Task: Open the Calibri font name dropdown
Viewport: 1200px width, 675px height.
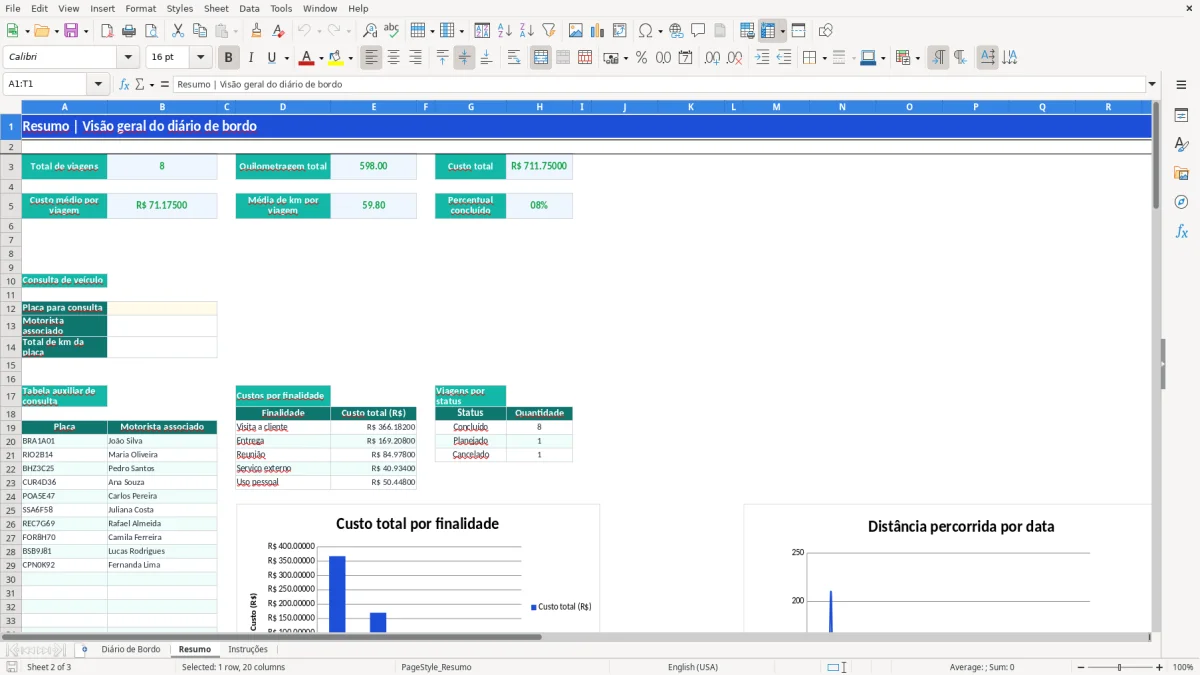Action: click(x=128, y=58)
